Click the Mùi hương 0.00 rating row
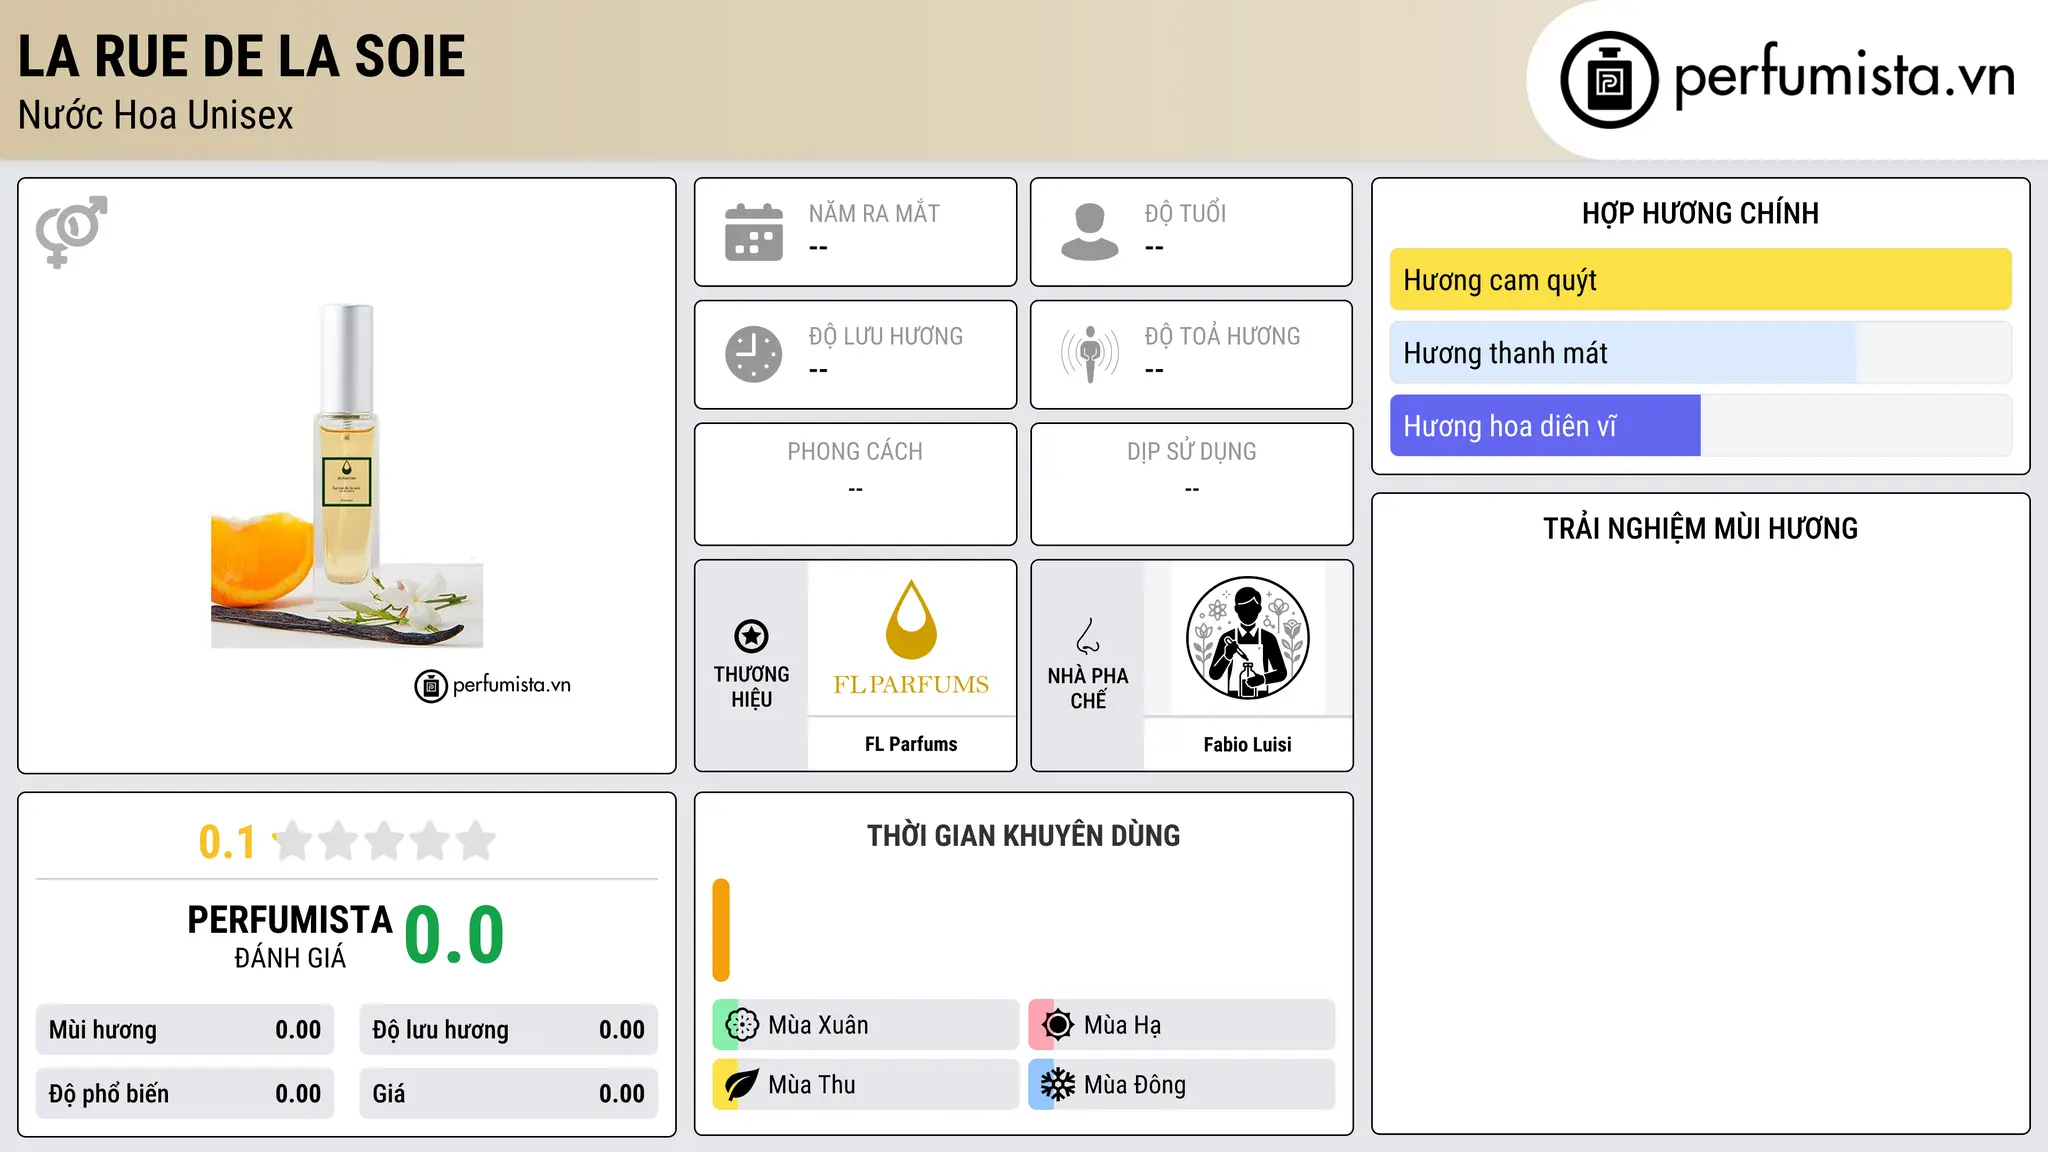This screenshot has width=2048, height=1152. (x=185, y=1030)
